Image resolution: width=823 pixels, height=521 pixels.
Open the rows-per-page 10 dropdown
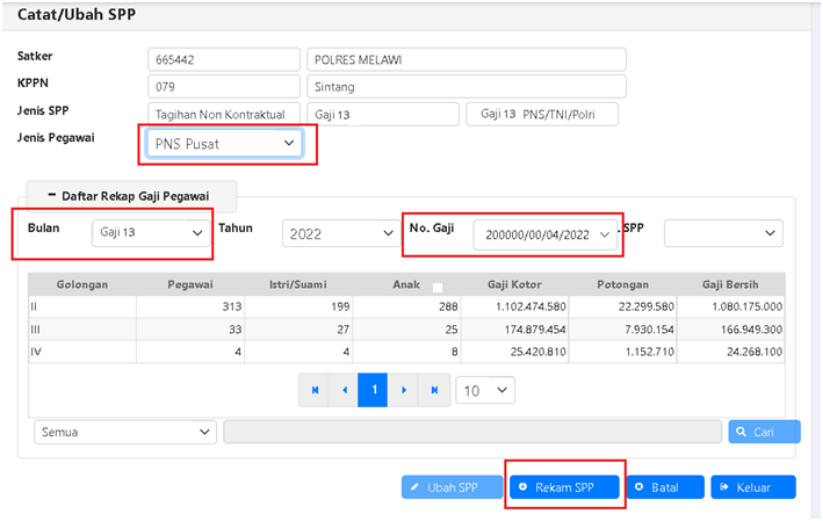(x=485, y=390)
